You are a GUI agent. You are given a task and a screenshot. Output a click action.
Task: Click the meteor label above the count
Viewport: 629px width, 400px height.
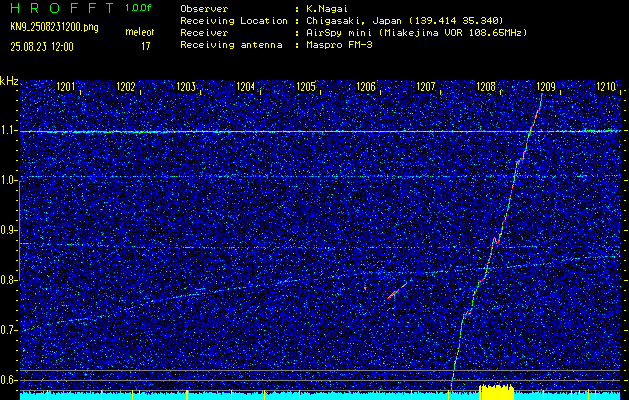(140, 32)
